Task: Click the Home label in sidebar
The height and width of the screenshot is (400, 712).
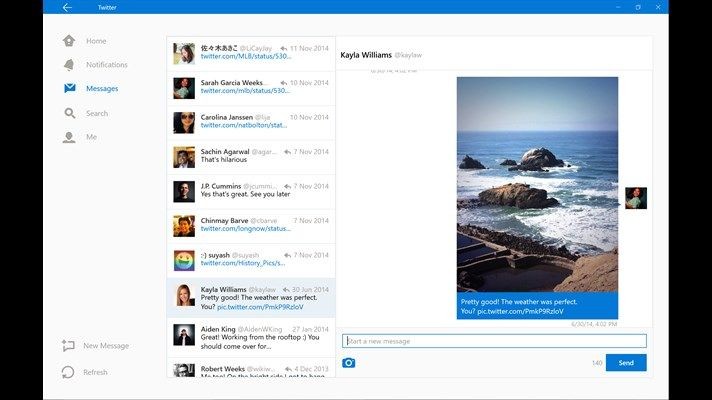Action: (x=96, y=41)
